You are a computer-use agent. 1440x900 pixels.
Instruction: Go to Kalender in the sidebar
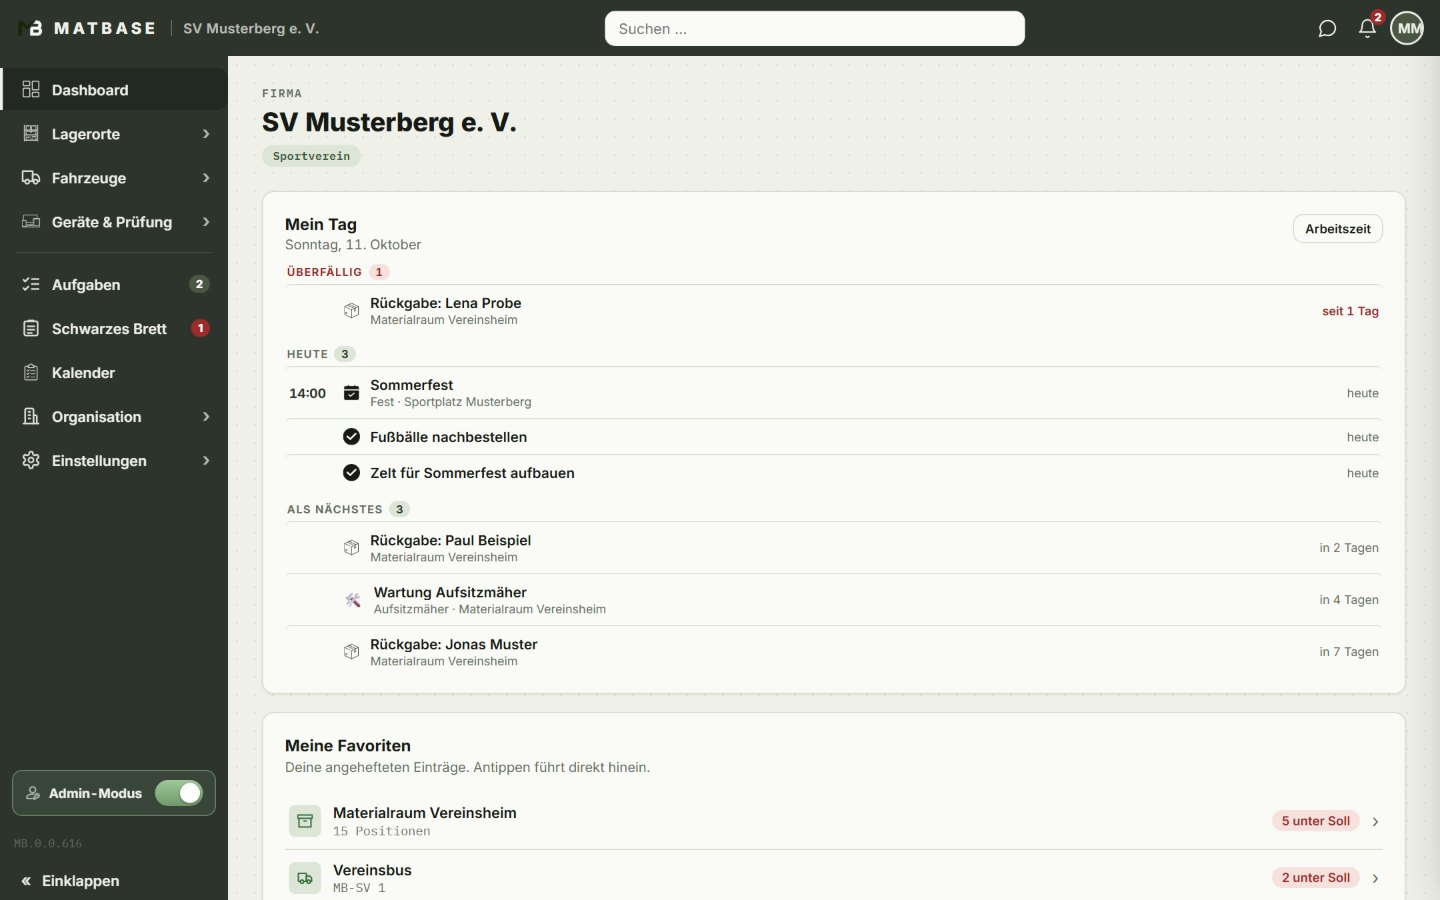click(x=114, y=373)
